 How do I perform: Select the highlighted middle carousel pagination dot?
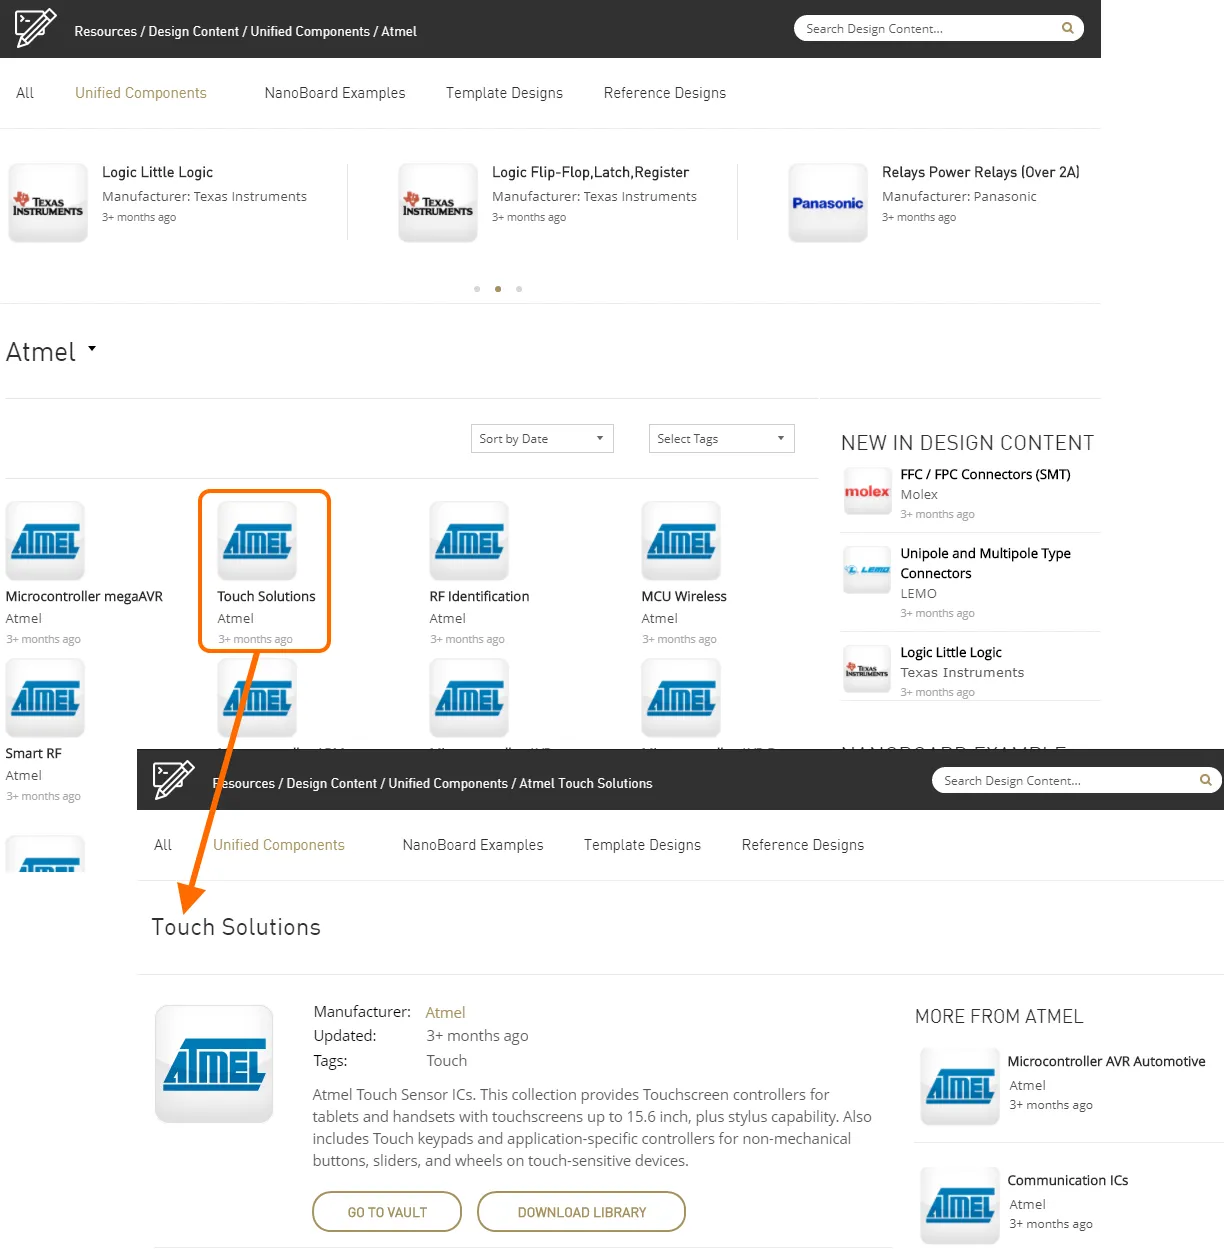pyautogui.click(x=498, y=289)
